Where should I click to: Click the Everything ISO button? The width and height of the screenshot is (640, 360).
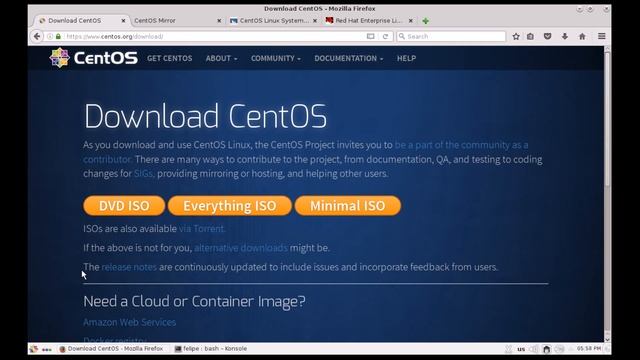(230, 206)
